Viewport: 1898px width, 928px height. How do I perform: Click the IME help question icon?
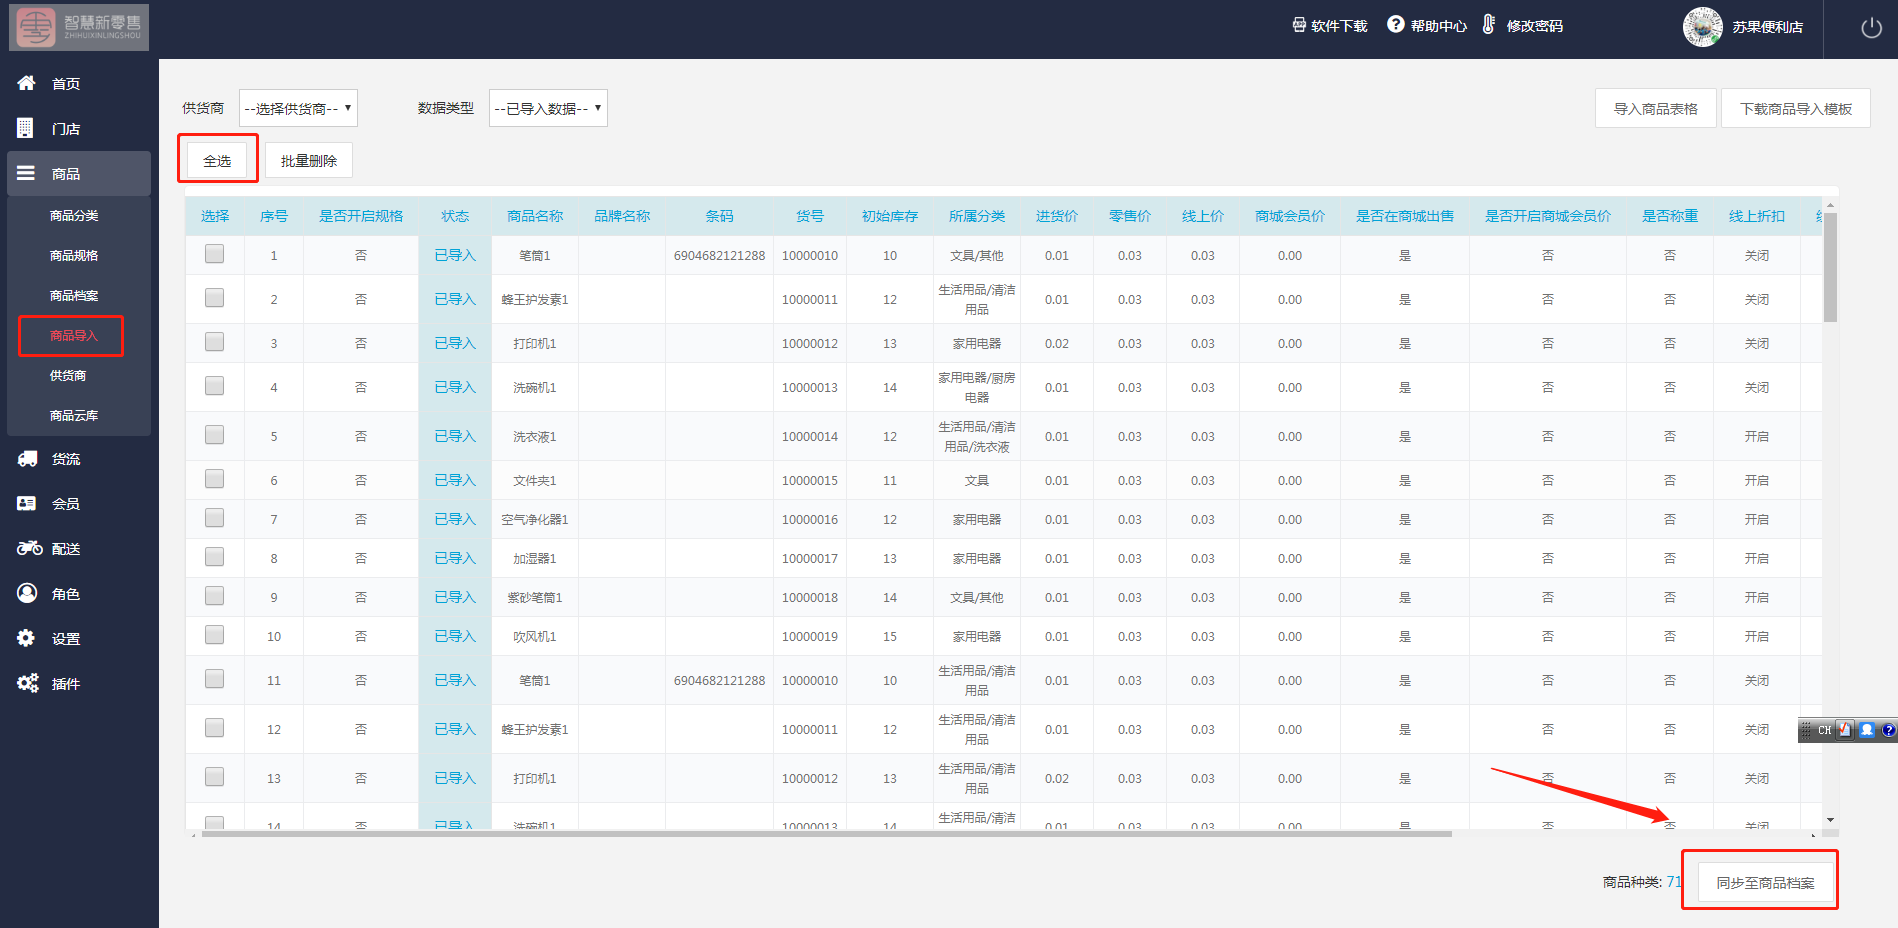pyautogui.click(x=1888, y=730)
